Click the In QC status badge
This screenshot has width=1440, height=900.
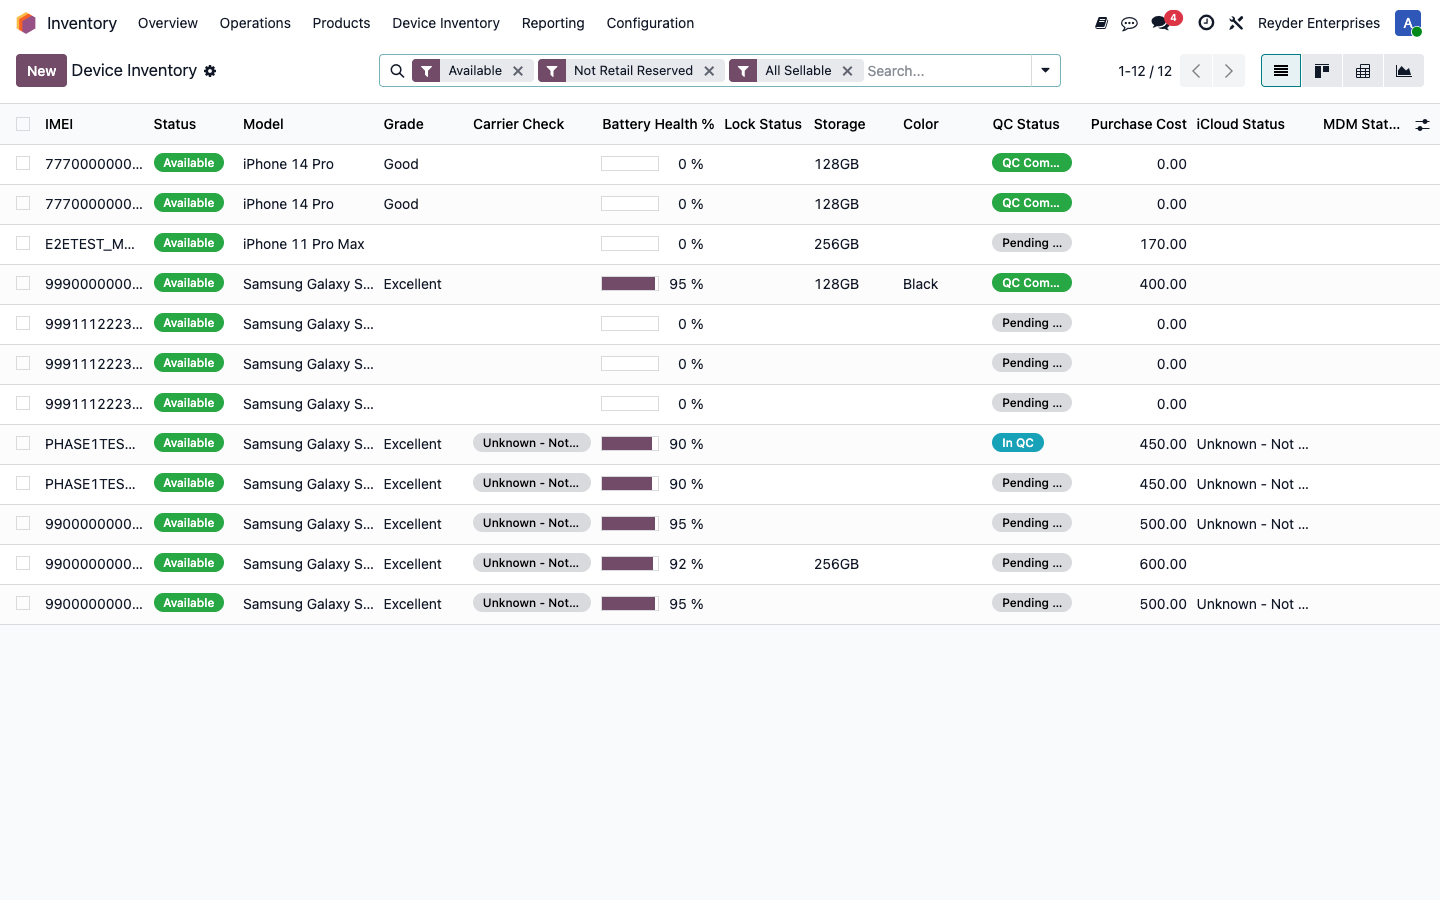point(1018,443)
